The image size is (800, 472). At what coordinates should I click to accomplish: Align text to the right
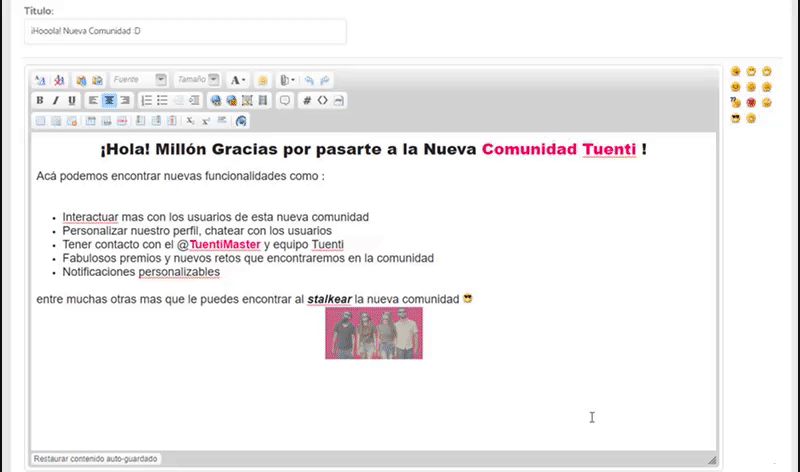[125, 101]
